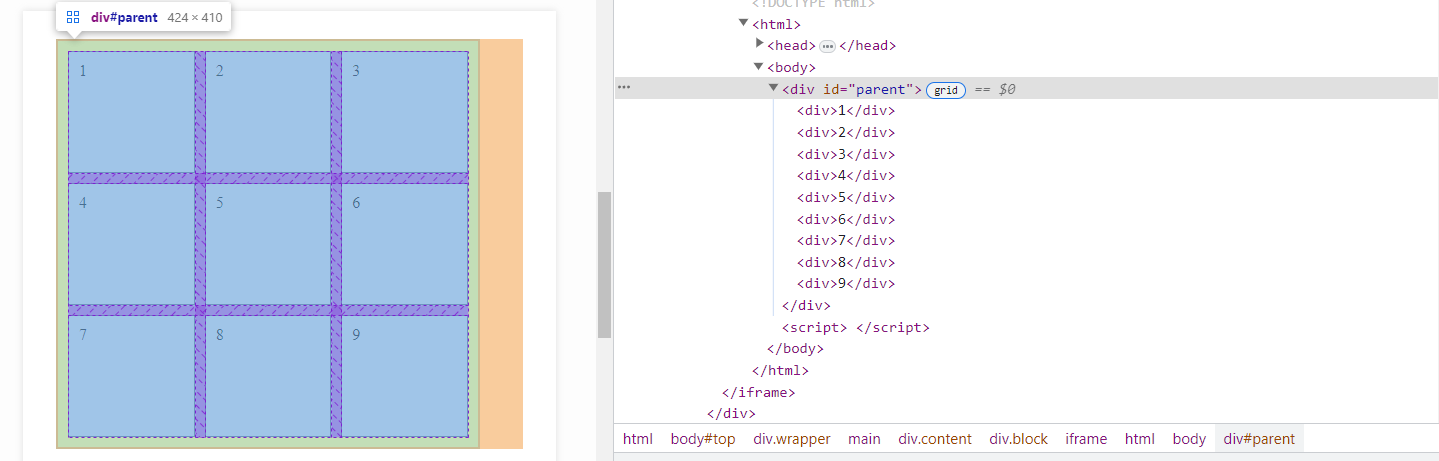Click the vertical scrollbar beside the preview

[x=604, y=265]
